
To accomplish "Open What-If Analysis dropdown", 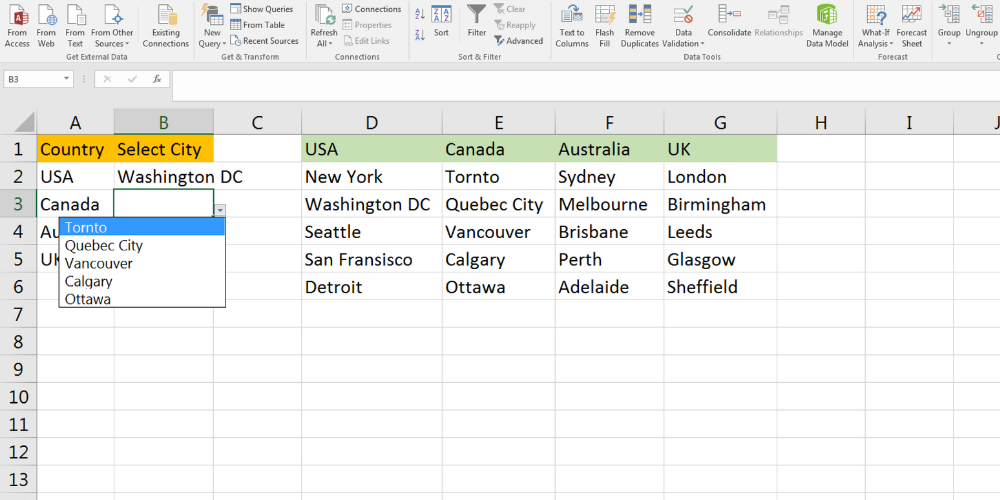I will 877,26.
